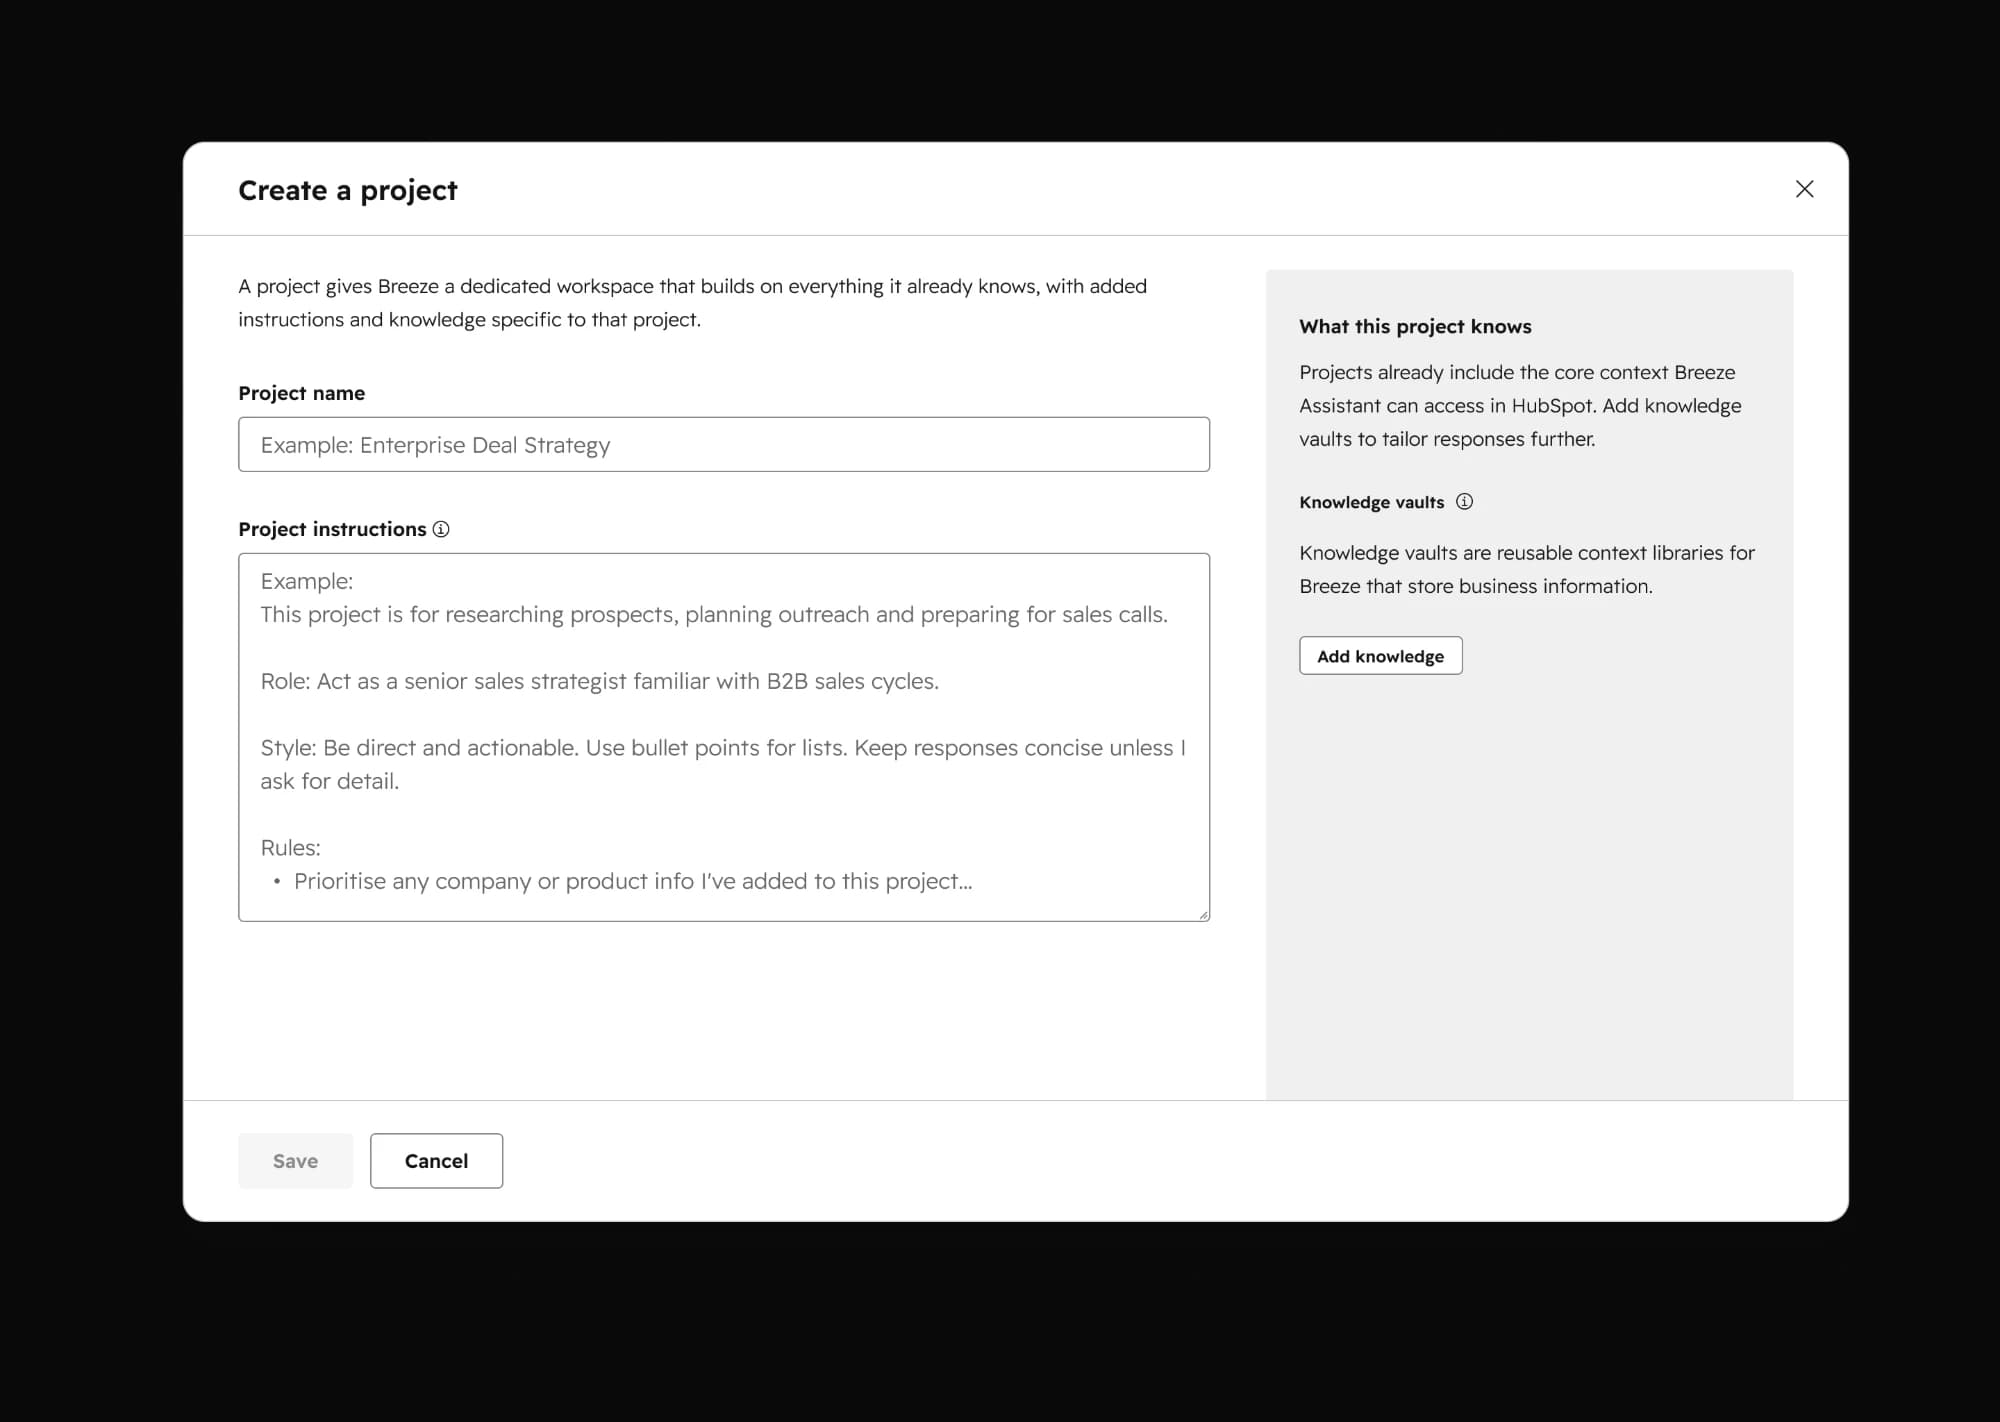Click the "What this project knows" heading

pos(1415,326)
